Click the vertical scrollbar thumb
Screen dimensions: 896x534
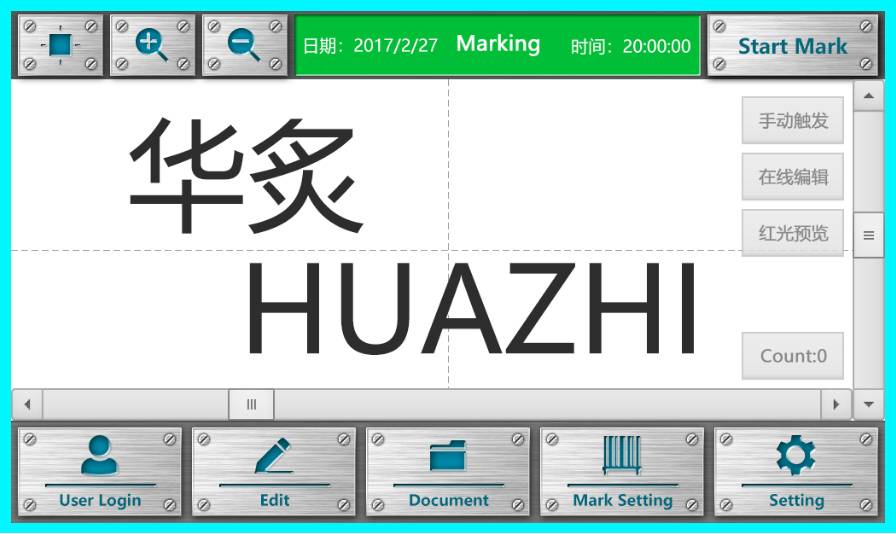pyautogui.click(x=869, y=235)
